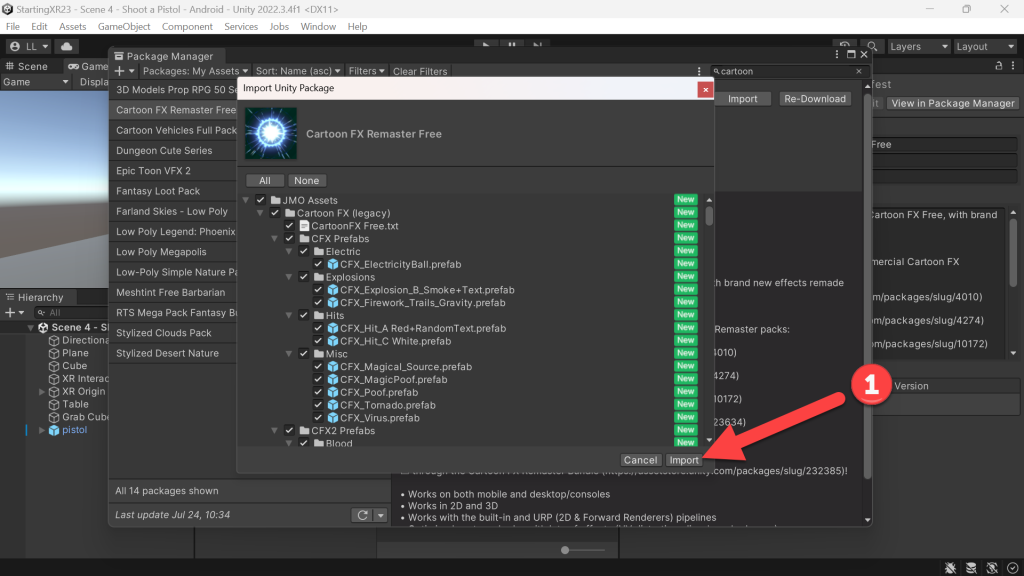Click the CFX_MagicPoof prefab cube icon
The image size is (1024, 576).
tap(332, 379)
